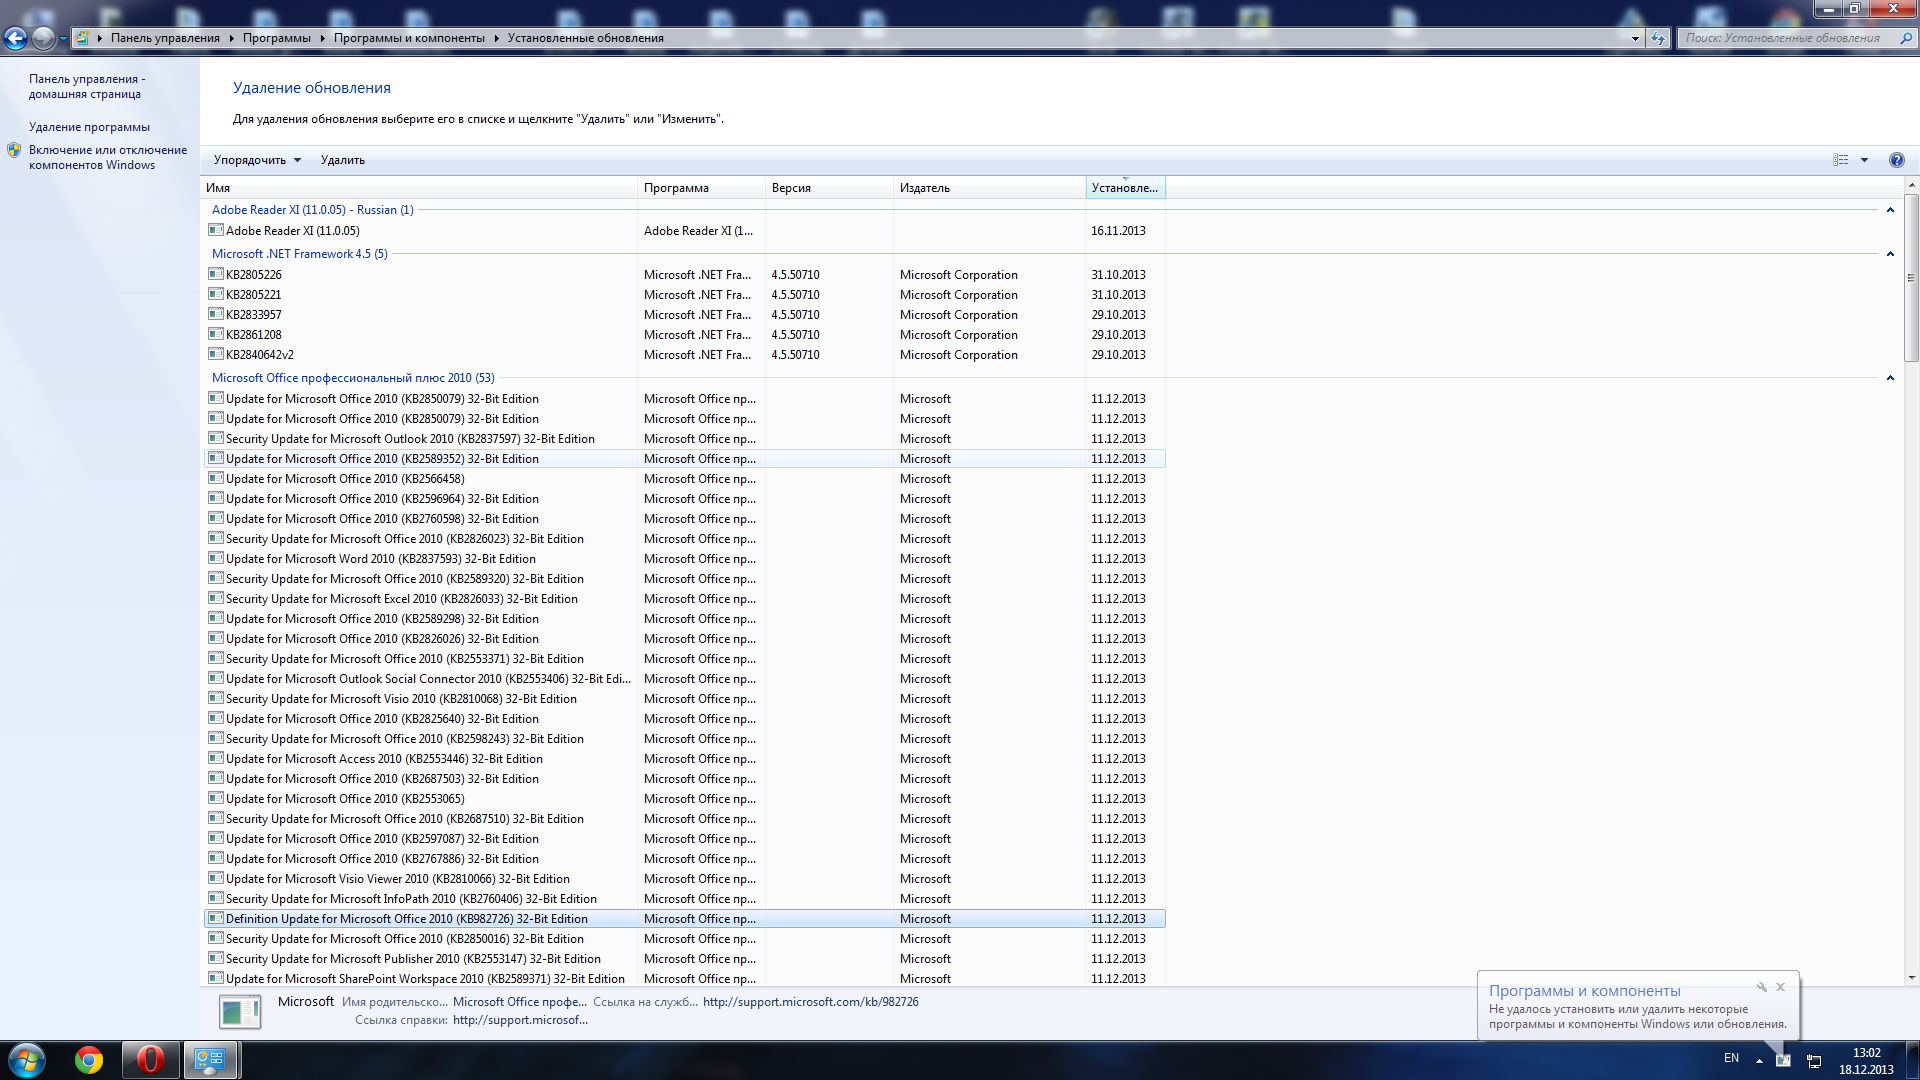Launch Google Chrome from taskbar
The height and width of the screenshot is (1080, 1920).
pyautogui.click(x=89, y=1060)
